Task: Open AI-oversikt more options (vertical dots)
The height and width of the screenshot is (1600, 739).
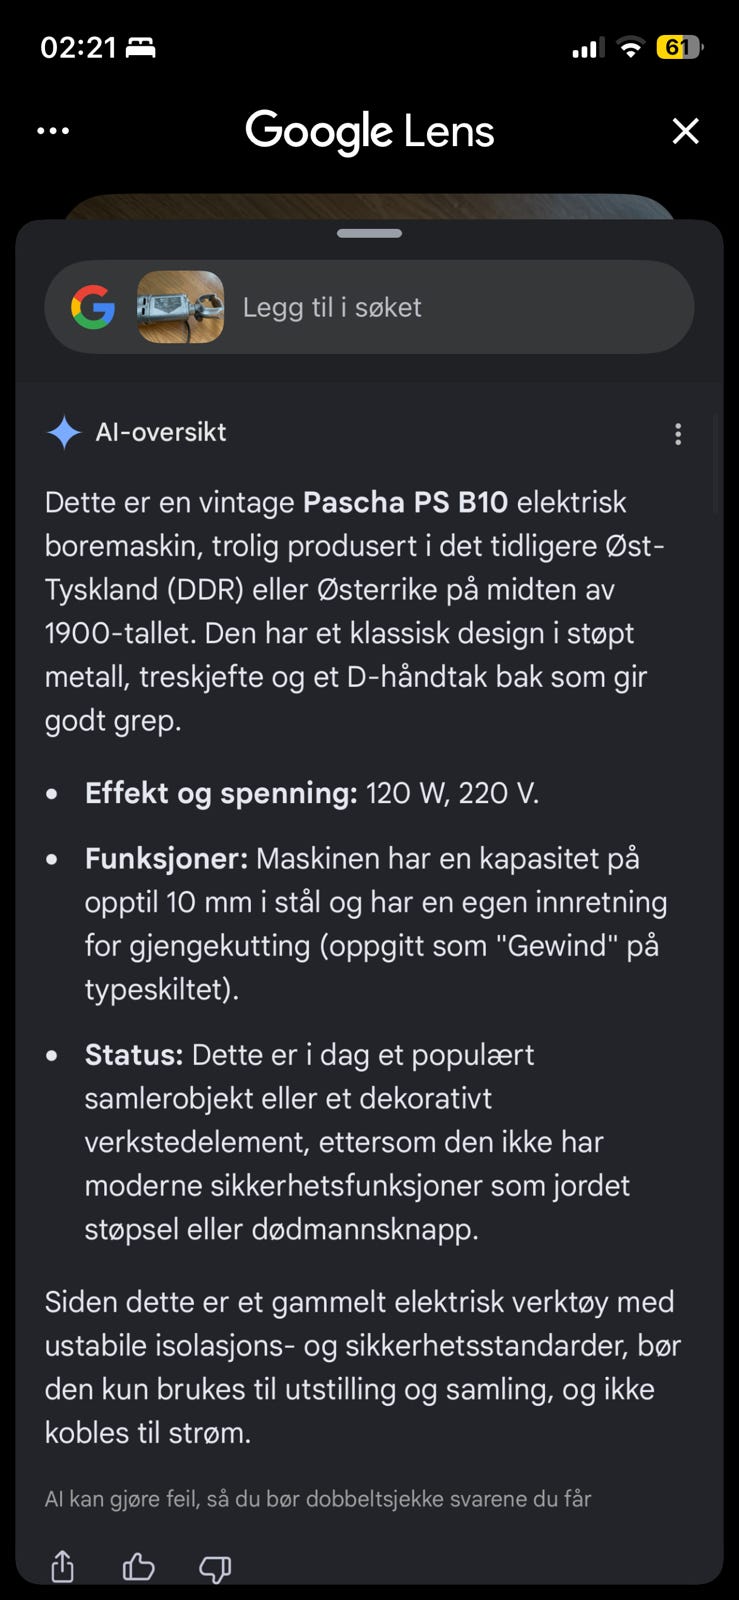Action: tap(678, 433)
